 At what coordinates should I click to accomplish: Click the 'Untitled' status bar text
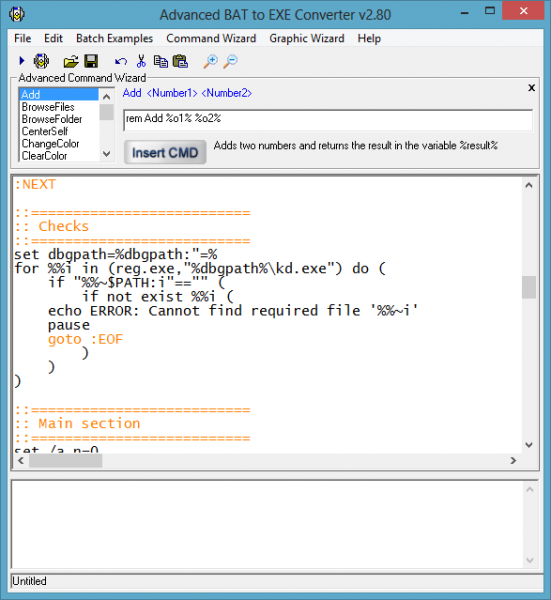point(29,581)
